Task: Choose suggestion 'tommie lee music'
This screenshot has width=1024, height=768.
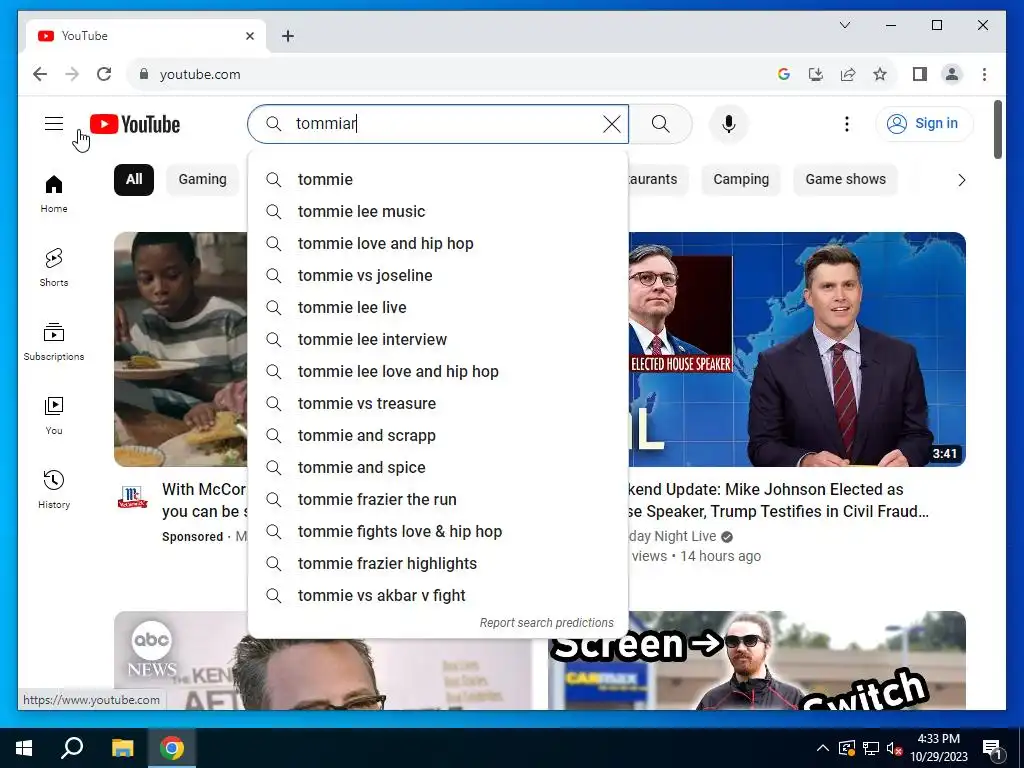Action: [438, 212]
